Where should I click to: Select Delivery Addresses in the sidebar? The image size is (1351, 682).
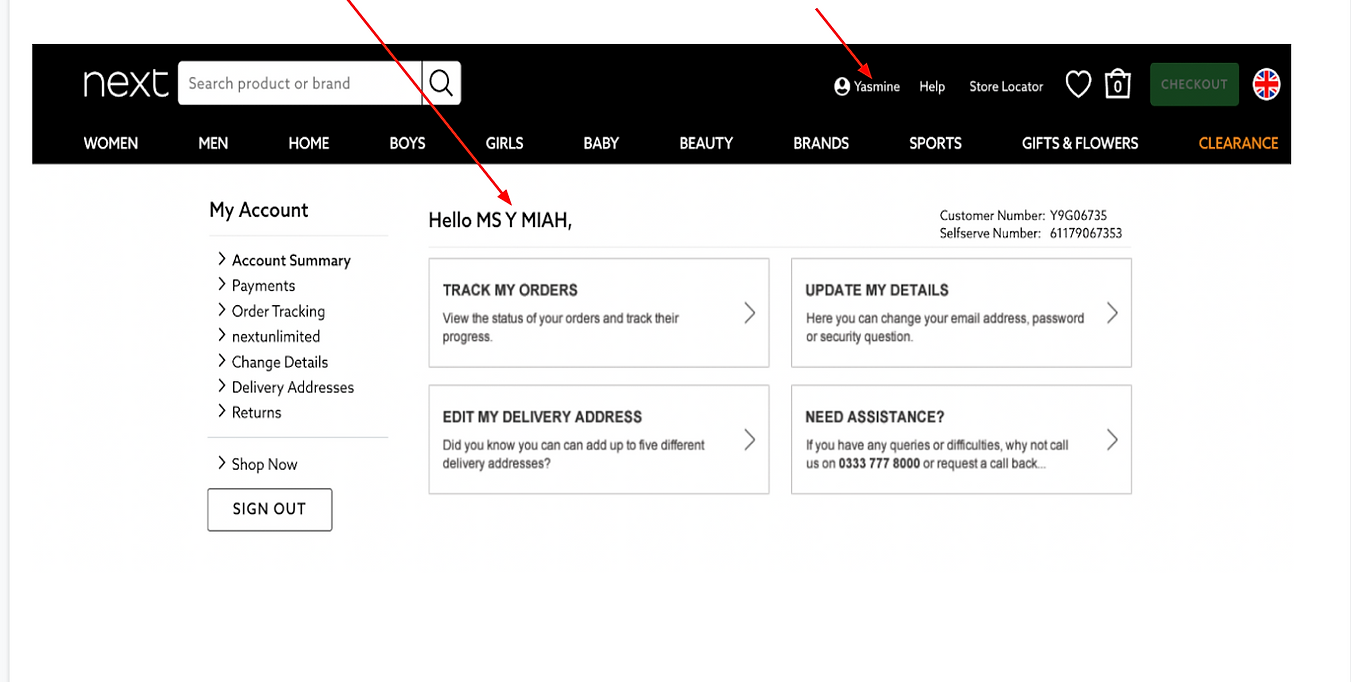[293, 387]
